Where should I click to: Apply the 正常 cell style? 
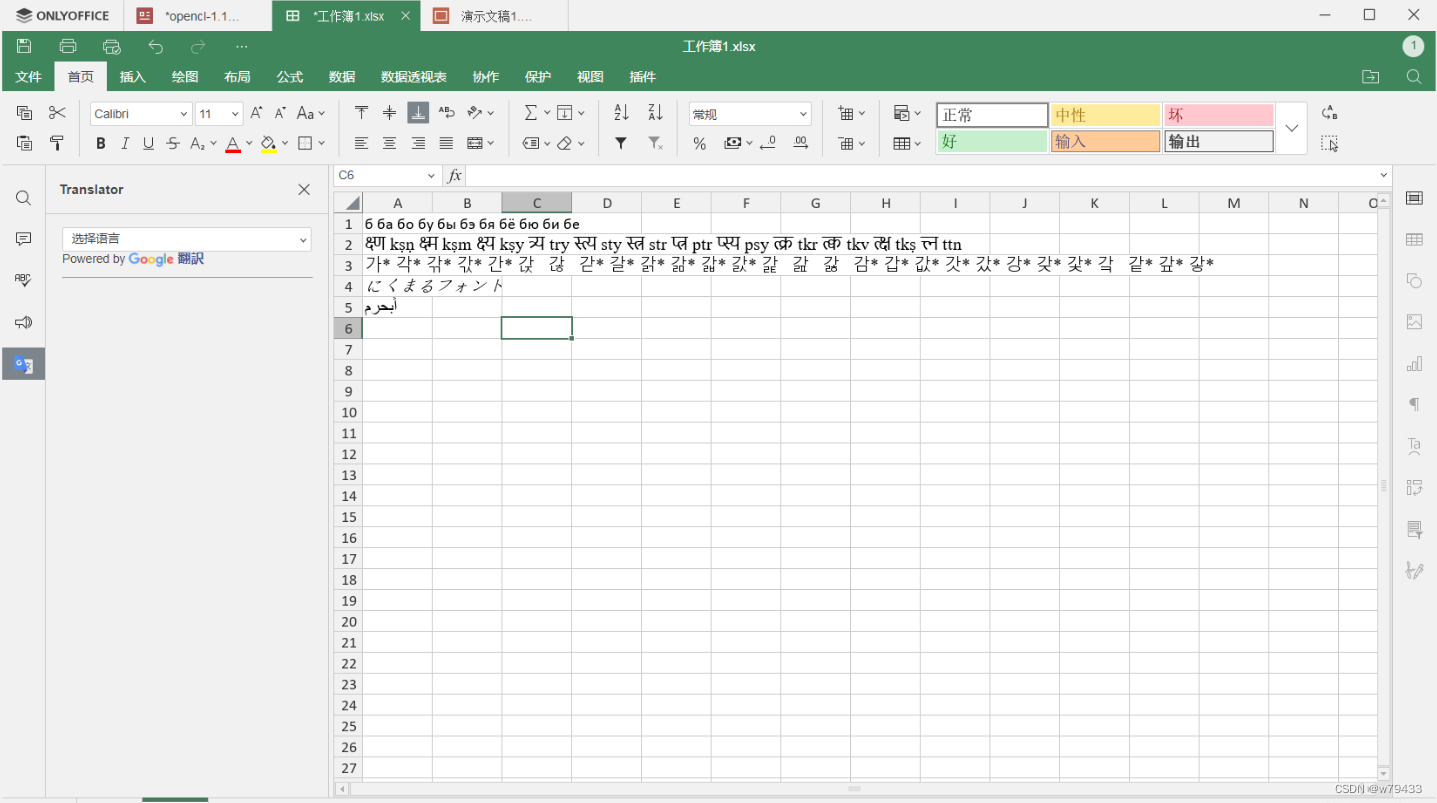coord(992,115)
